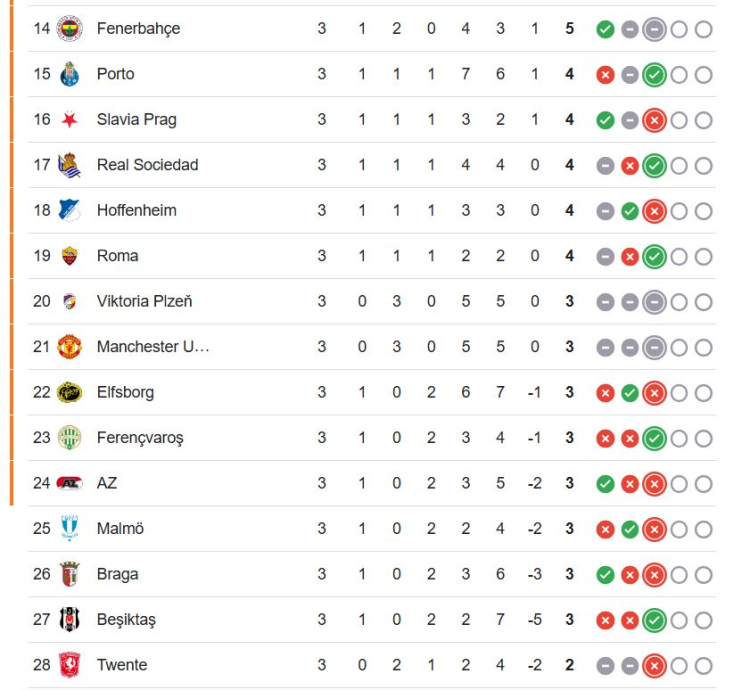Image resolution: width=750 pixels, height=690 pixels.
Task: Open the Malmö team page
Action: pyautogui.click(x=120, y=529)
